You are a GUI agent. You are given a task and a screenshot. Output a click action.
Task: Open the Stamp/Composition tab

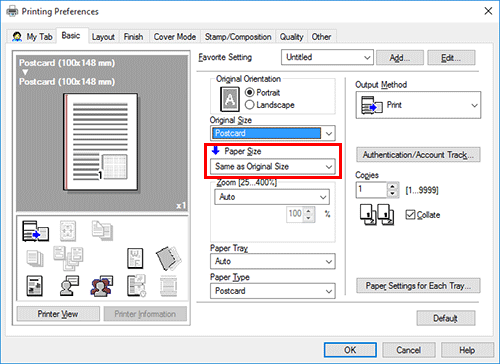(238, 37)
